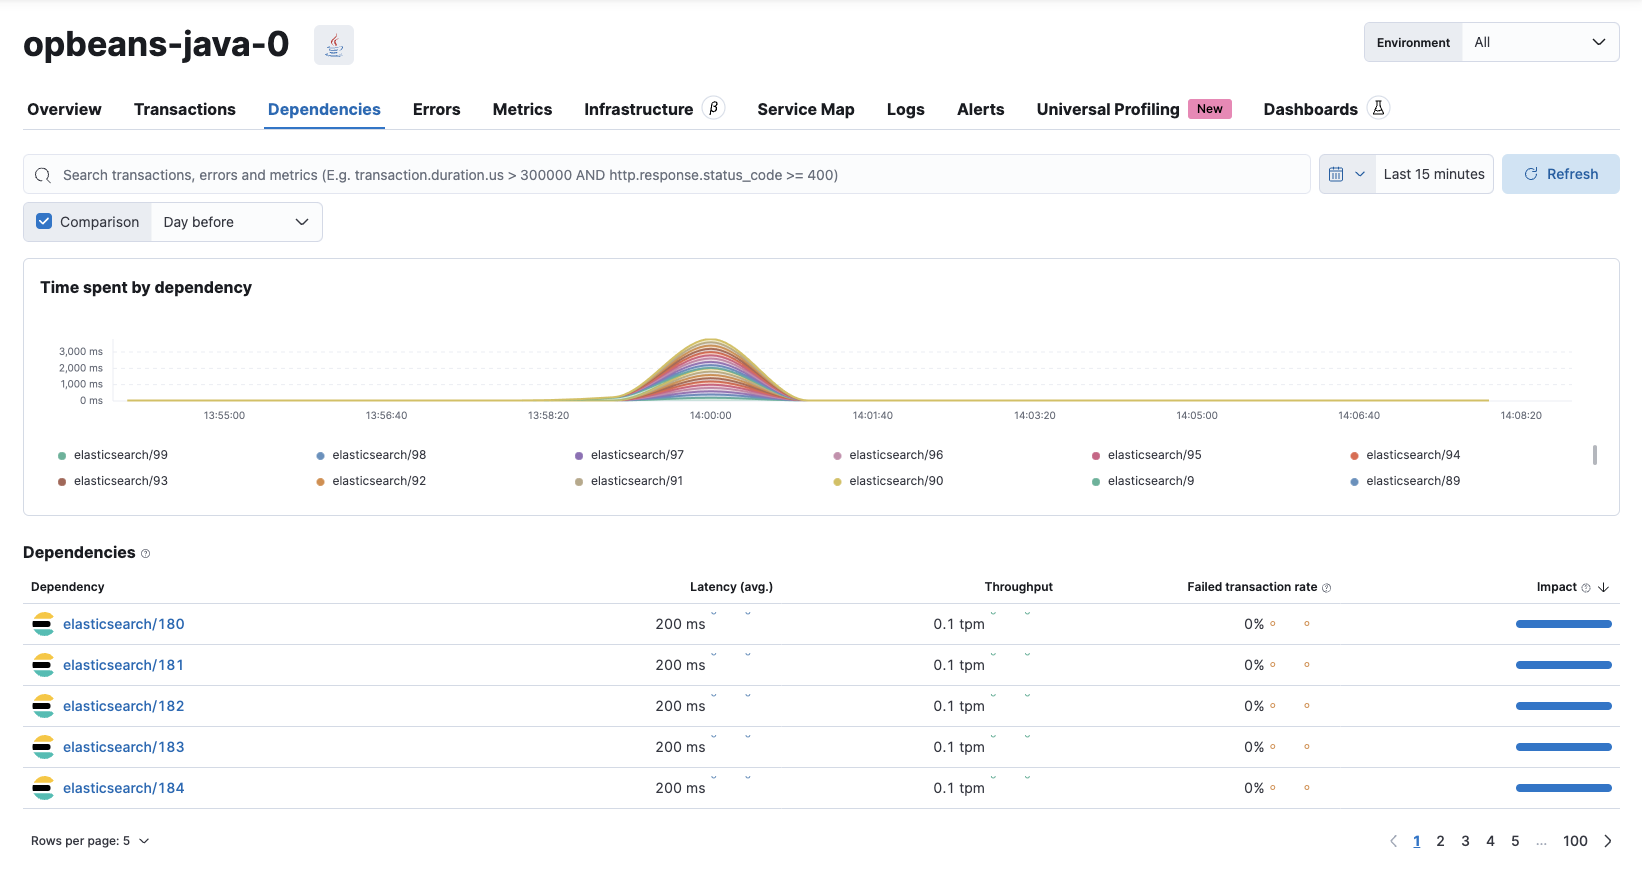Click the Refresh button
Viewport: 1642px width, 892px height.
pyautogui.click(x=1561, y=174)
